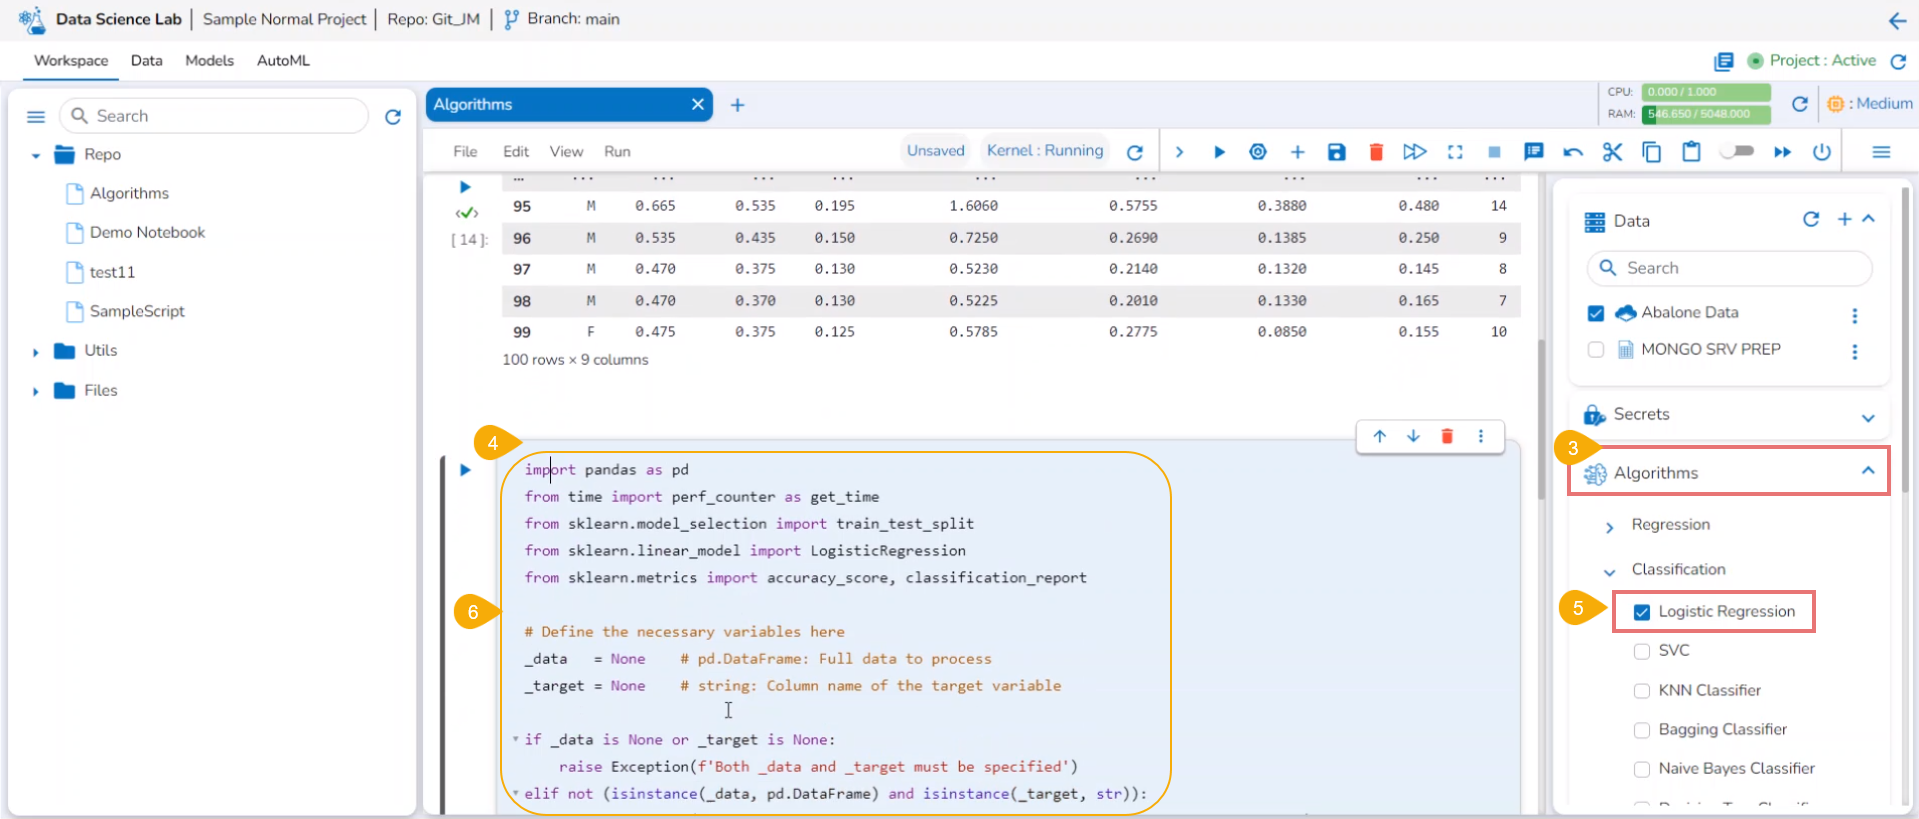Flip the toggle switch in notebook toolbar
The width and height of the screenshot is (1919, 819).
point(1737,151)
